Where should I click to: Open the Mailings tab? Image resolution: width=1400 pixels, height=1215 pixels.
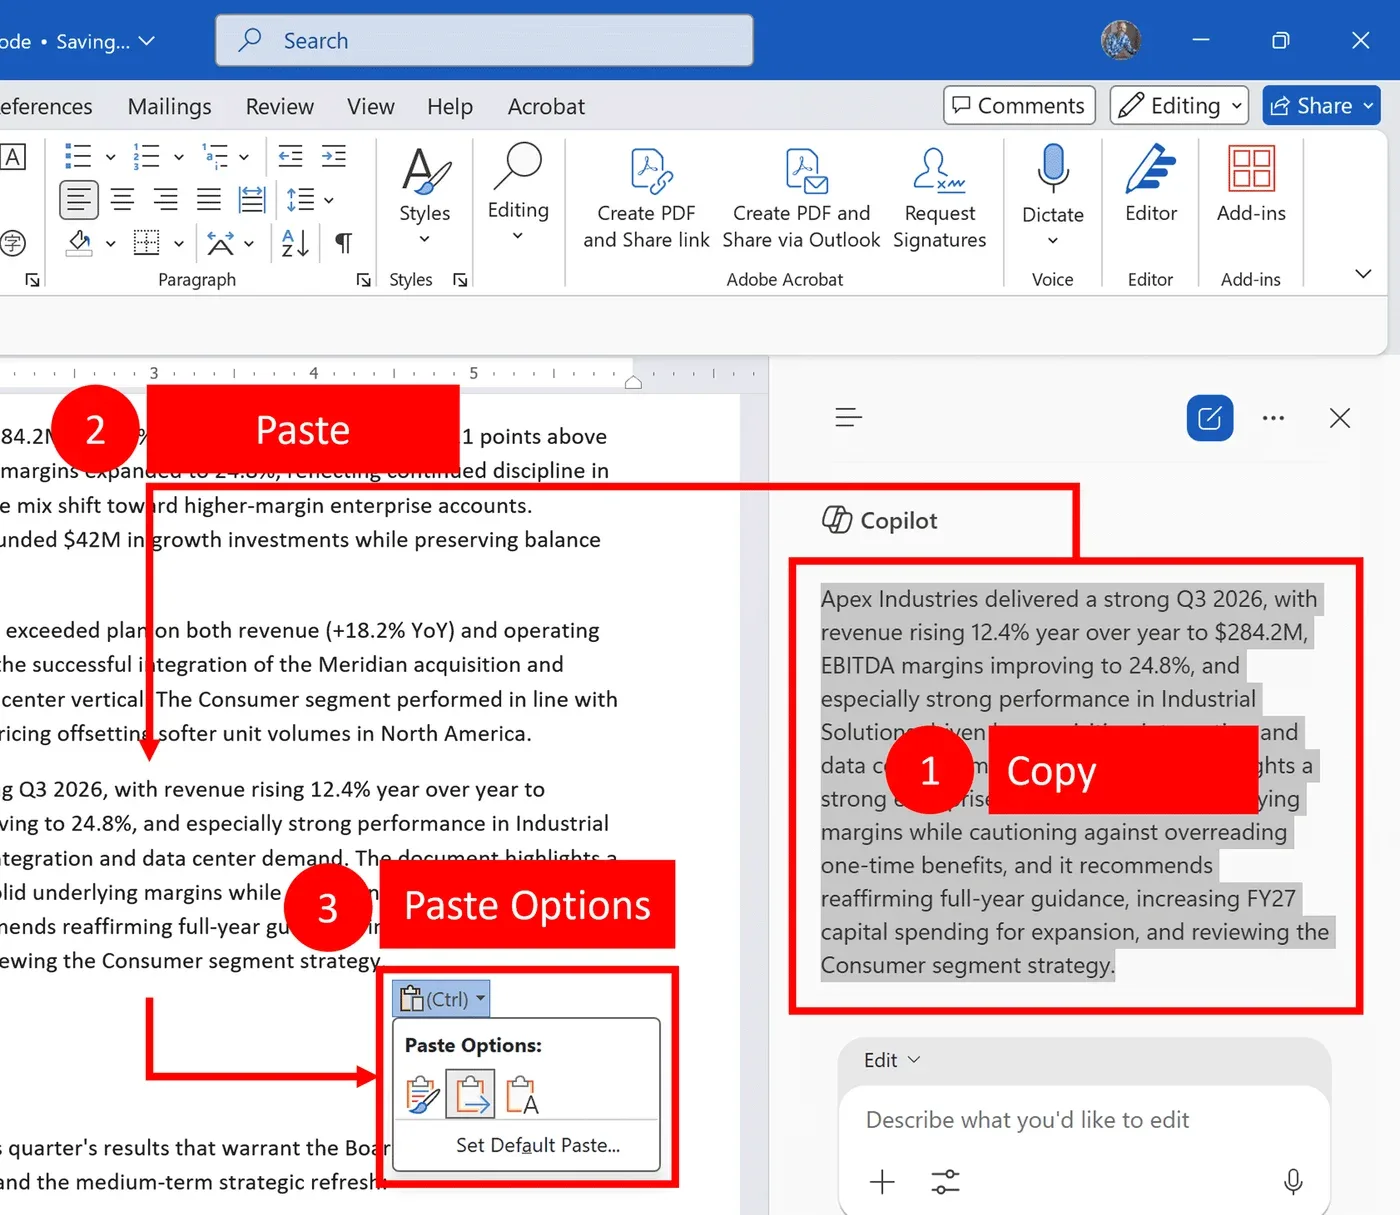coord(170,106)
